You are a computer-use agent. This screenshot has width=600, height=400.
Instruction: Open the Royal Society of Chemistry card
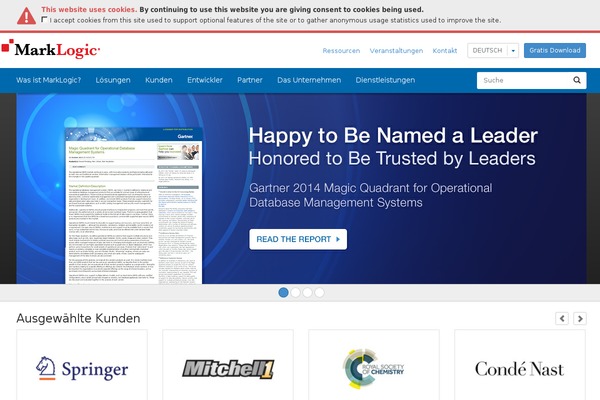tap(374, 365)
